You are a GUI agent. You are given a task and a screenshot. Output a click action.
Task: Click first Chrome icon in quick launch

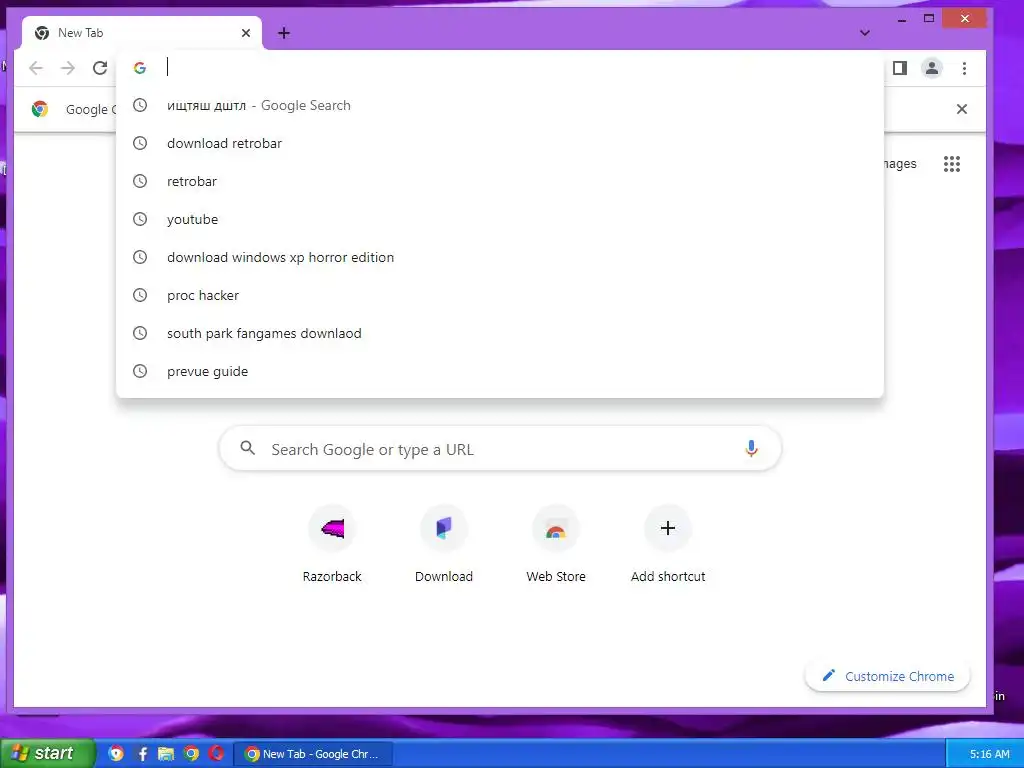[x=116, y=754]
